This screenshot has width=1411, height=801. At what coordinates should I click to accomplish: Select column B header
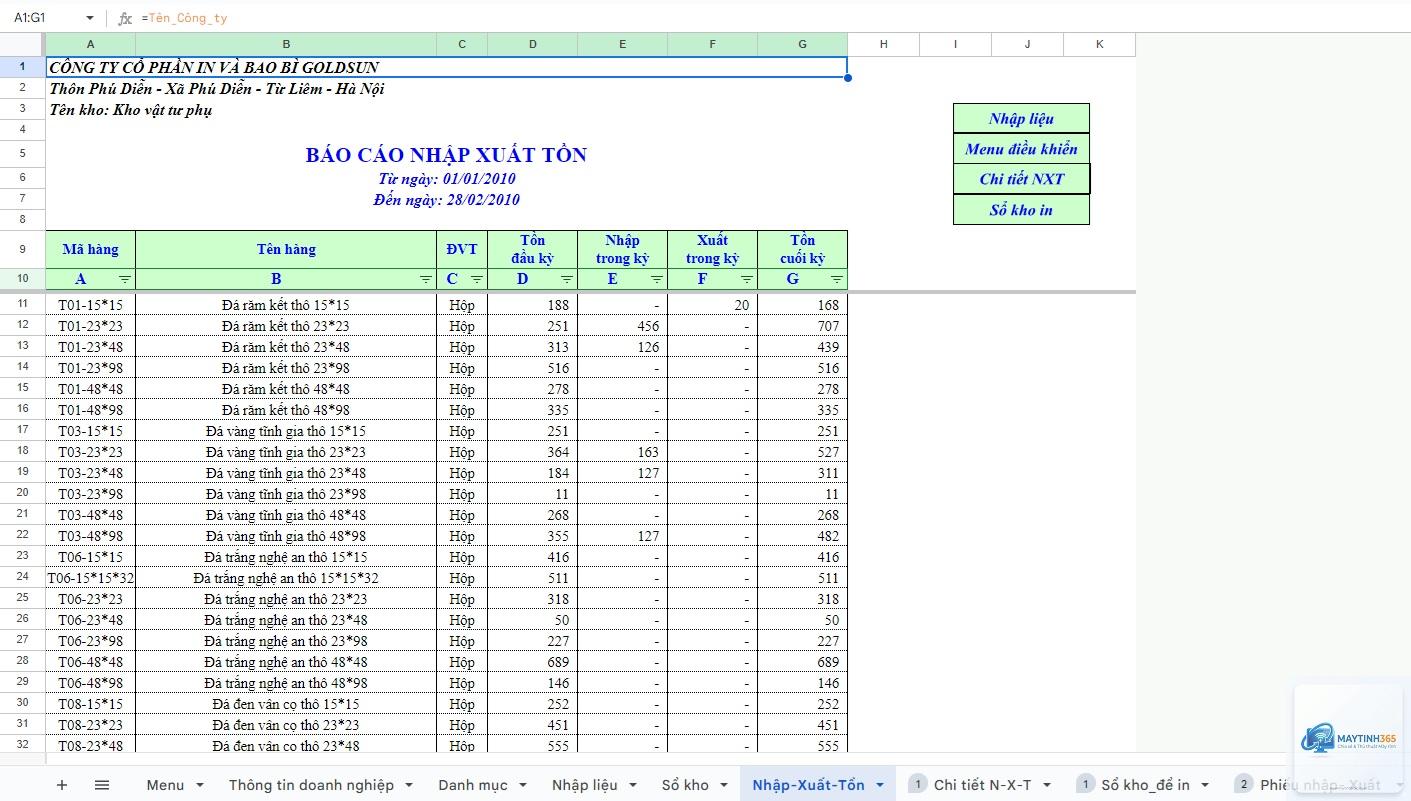tap(286, 44)
